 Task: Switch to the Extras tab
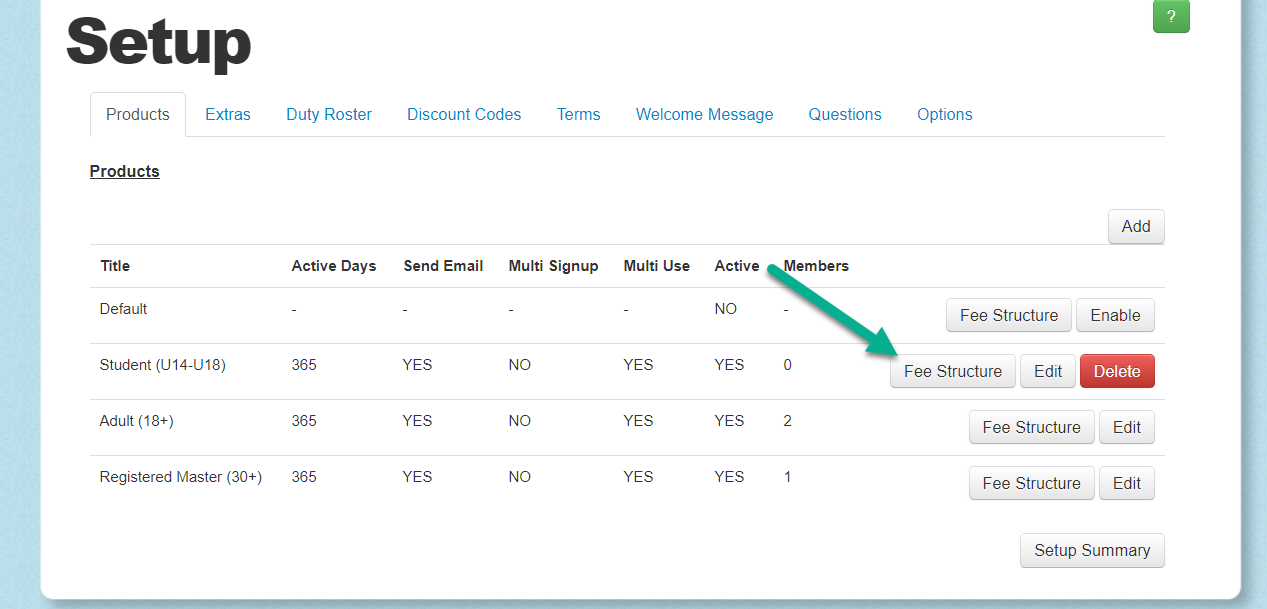(228, 114)
